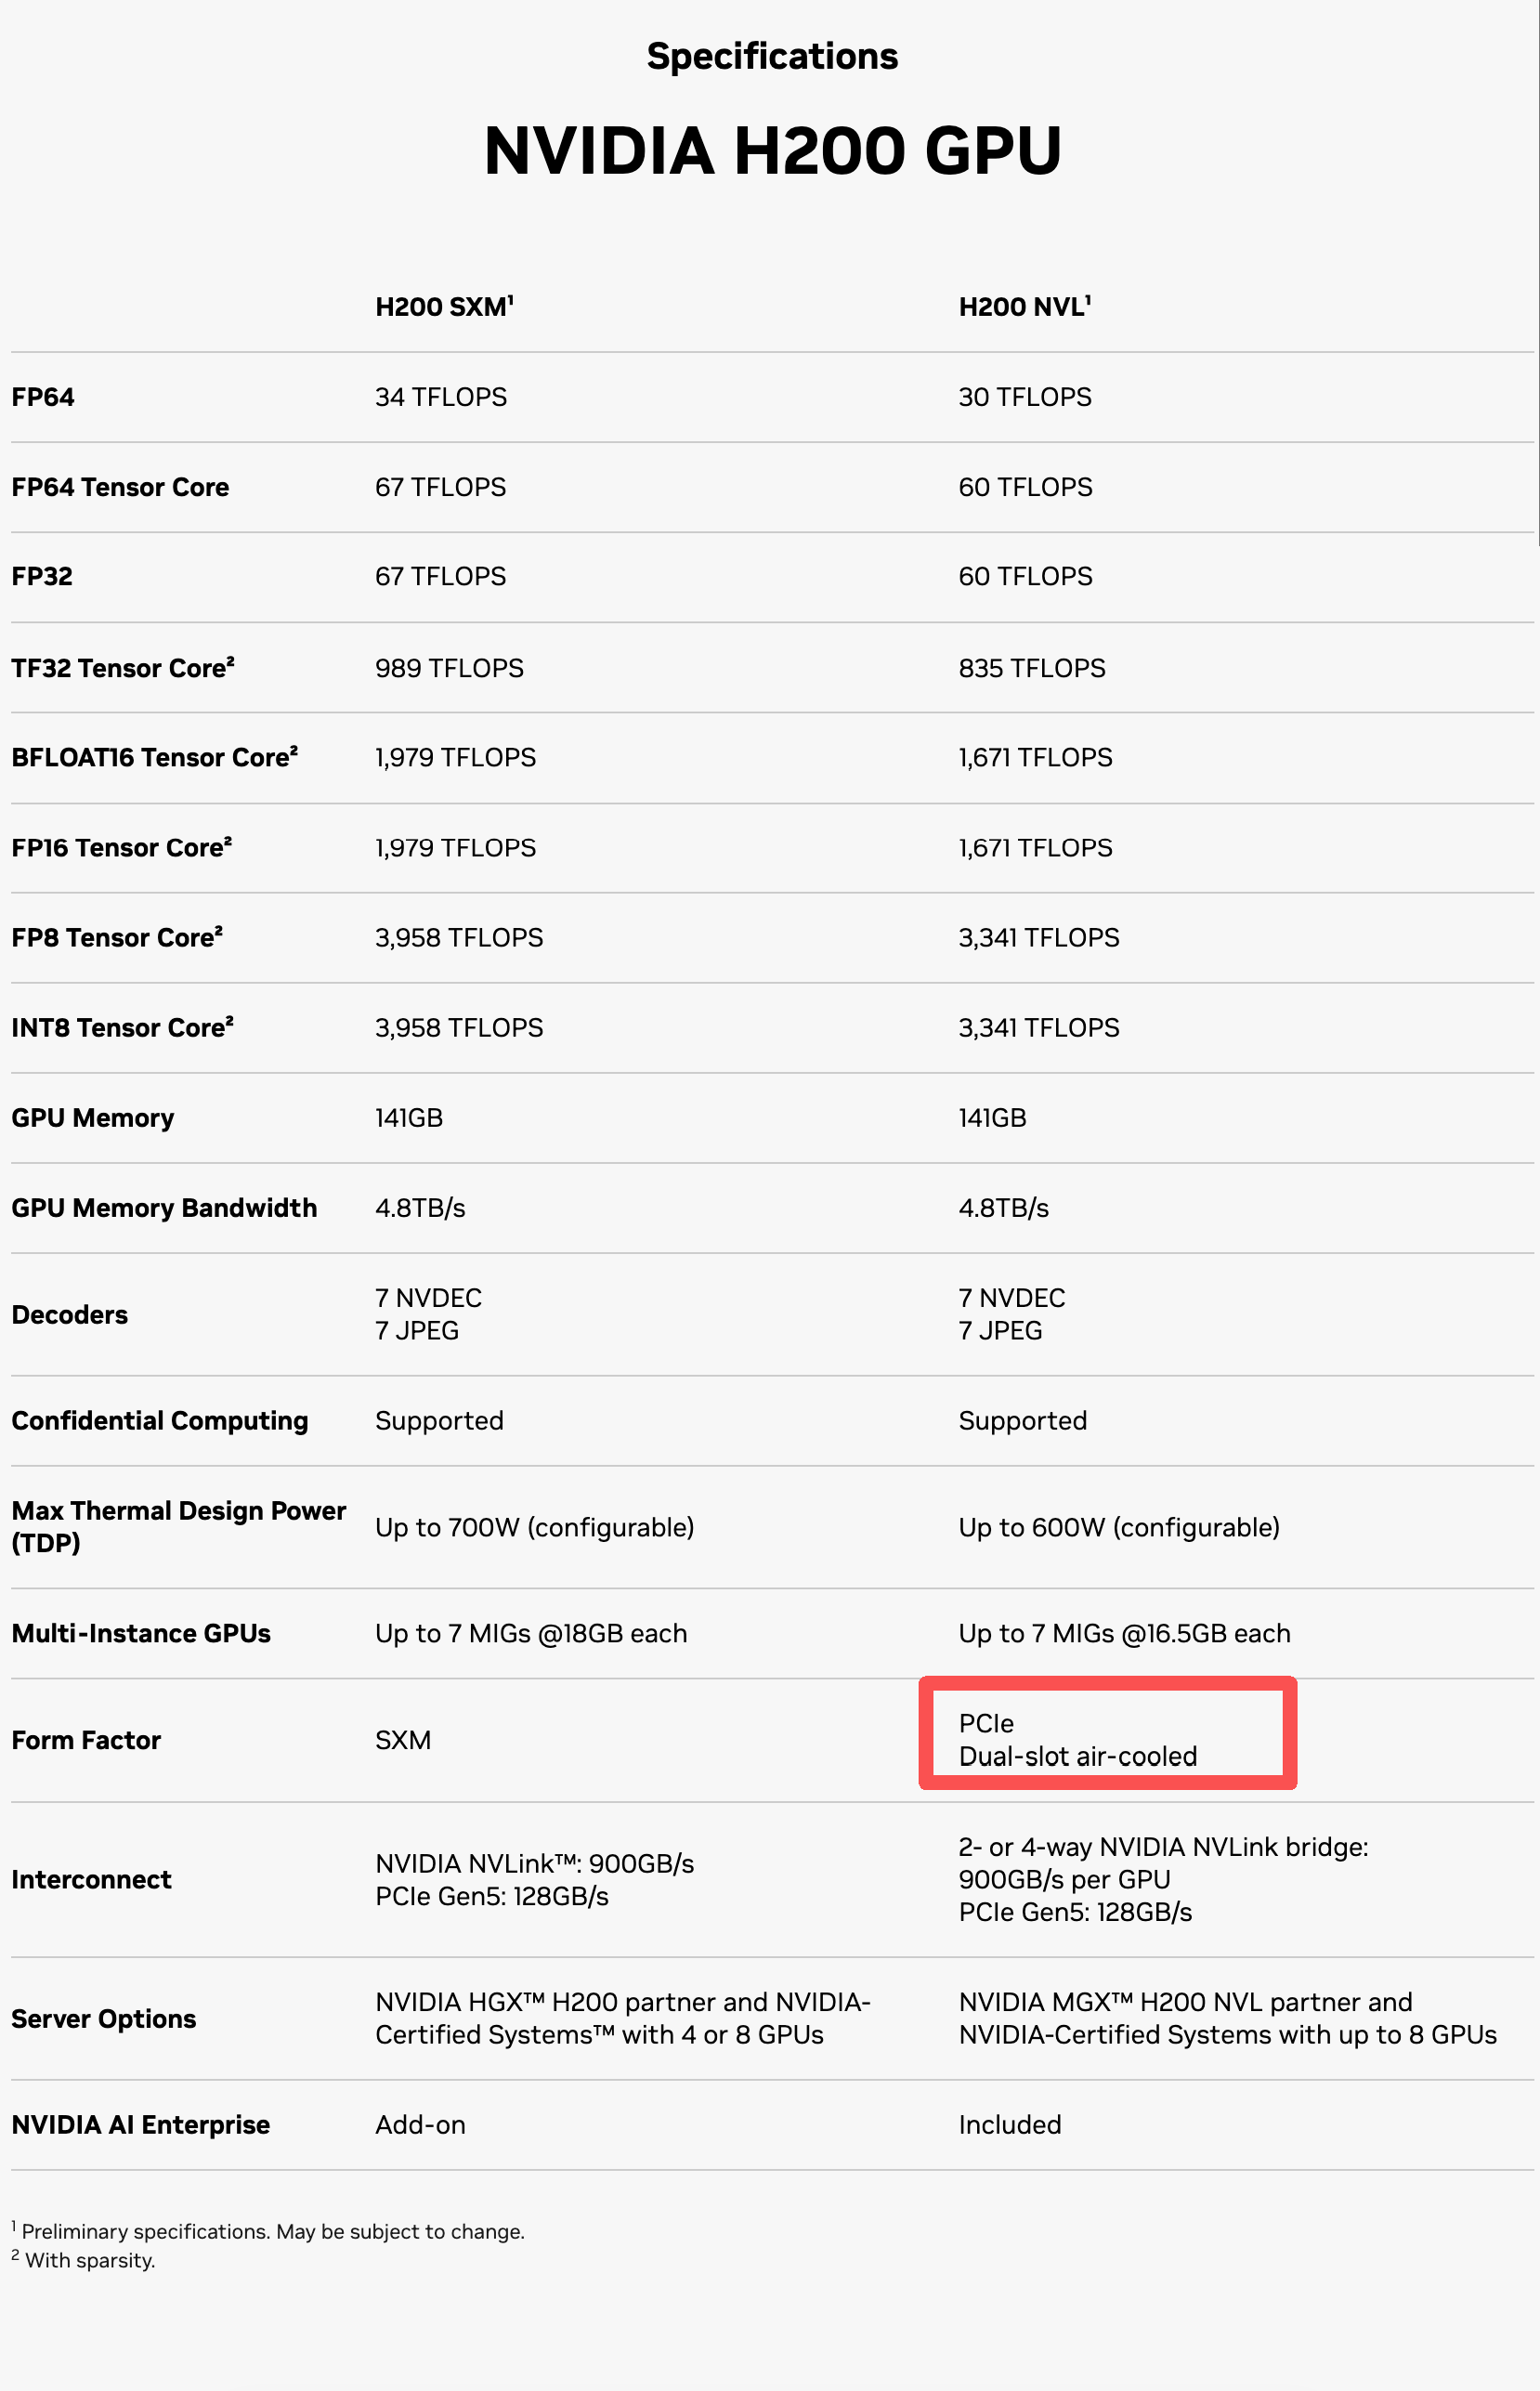Click the H200 NVL column header
The image size is (1540, 2391).
(1024, 306)
